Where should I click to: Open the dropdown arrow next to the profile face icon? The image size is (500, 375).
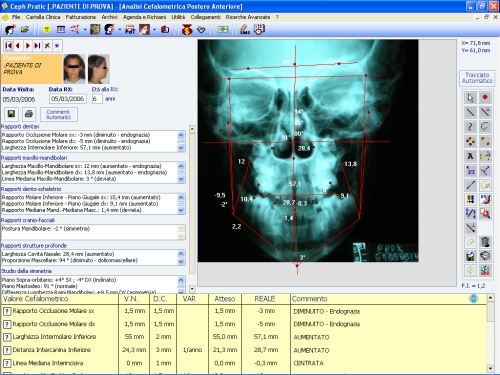(x=119, y=30)
